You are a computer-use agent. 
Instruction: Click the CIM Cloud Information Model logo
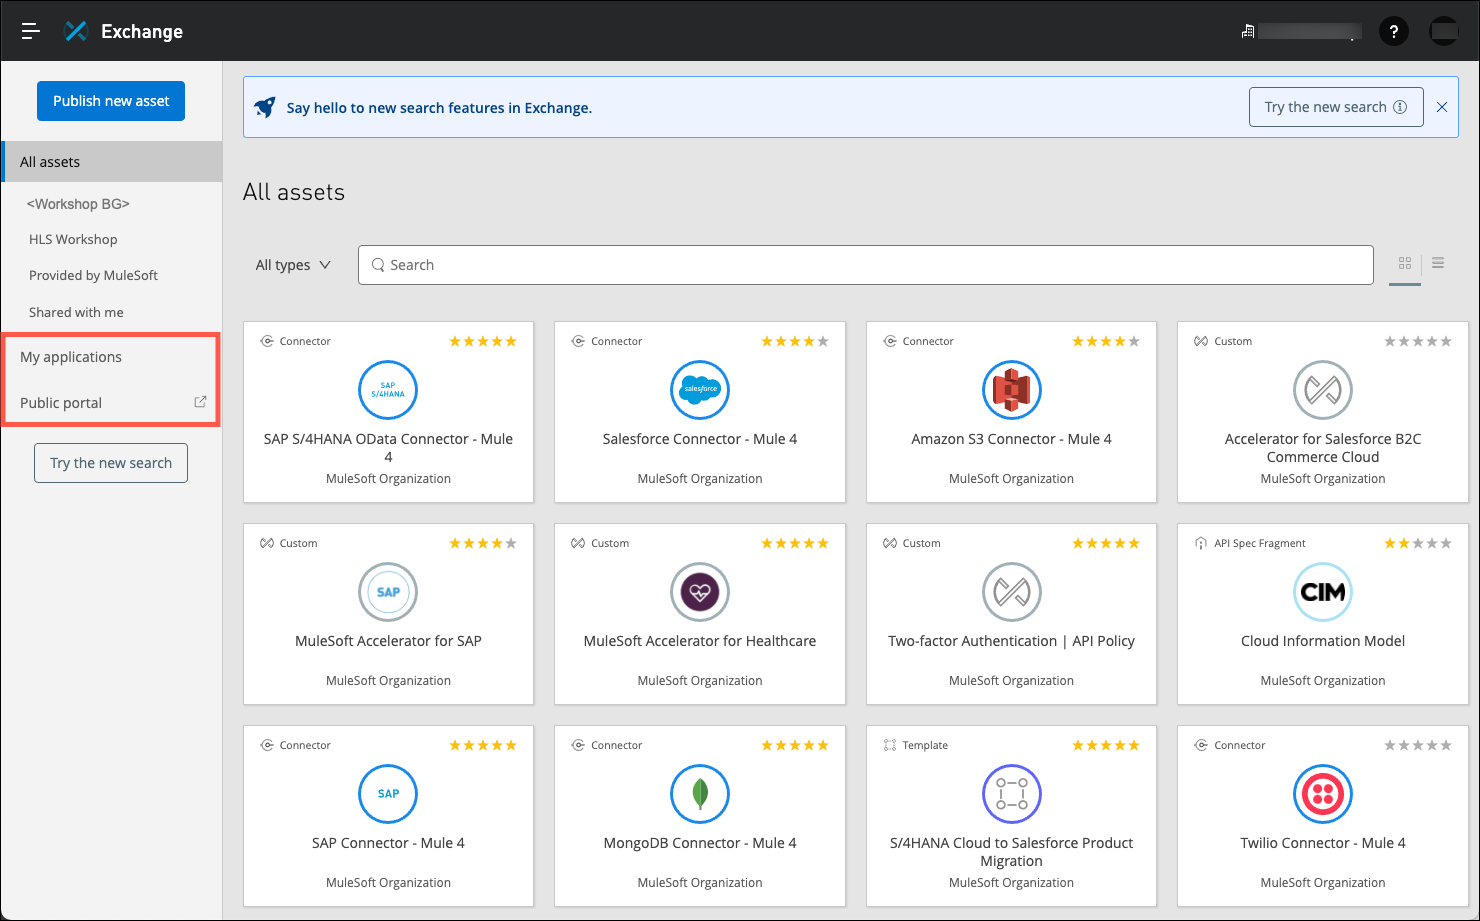1323,592
